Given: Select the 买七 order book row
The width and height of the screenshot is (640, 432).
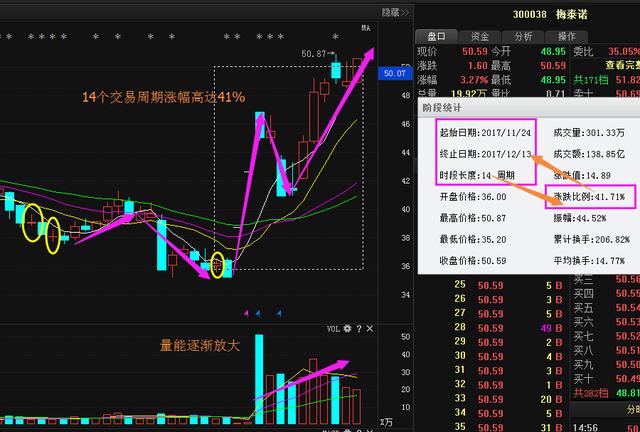Looking at the screenshot, I should point(607,336).
